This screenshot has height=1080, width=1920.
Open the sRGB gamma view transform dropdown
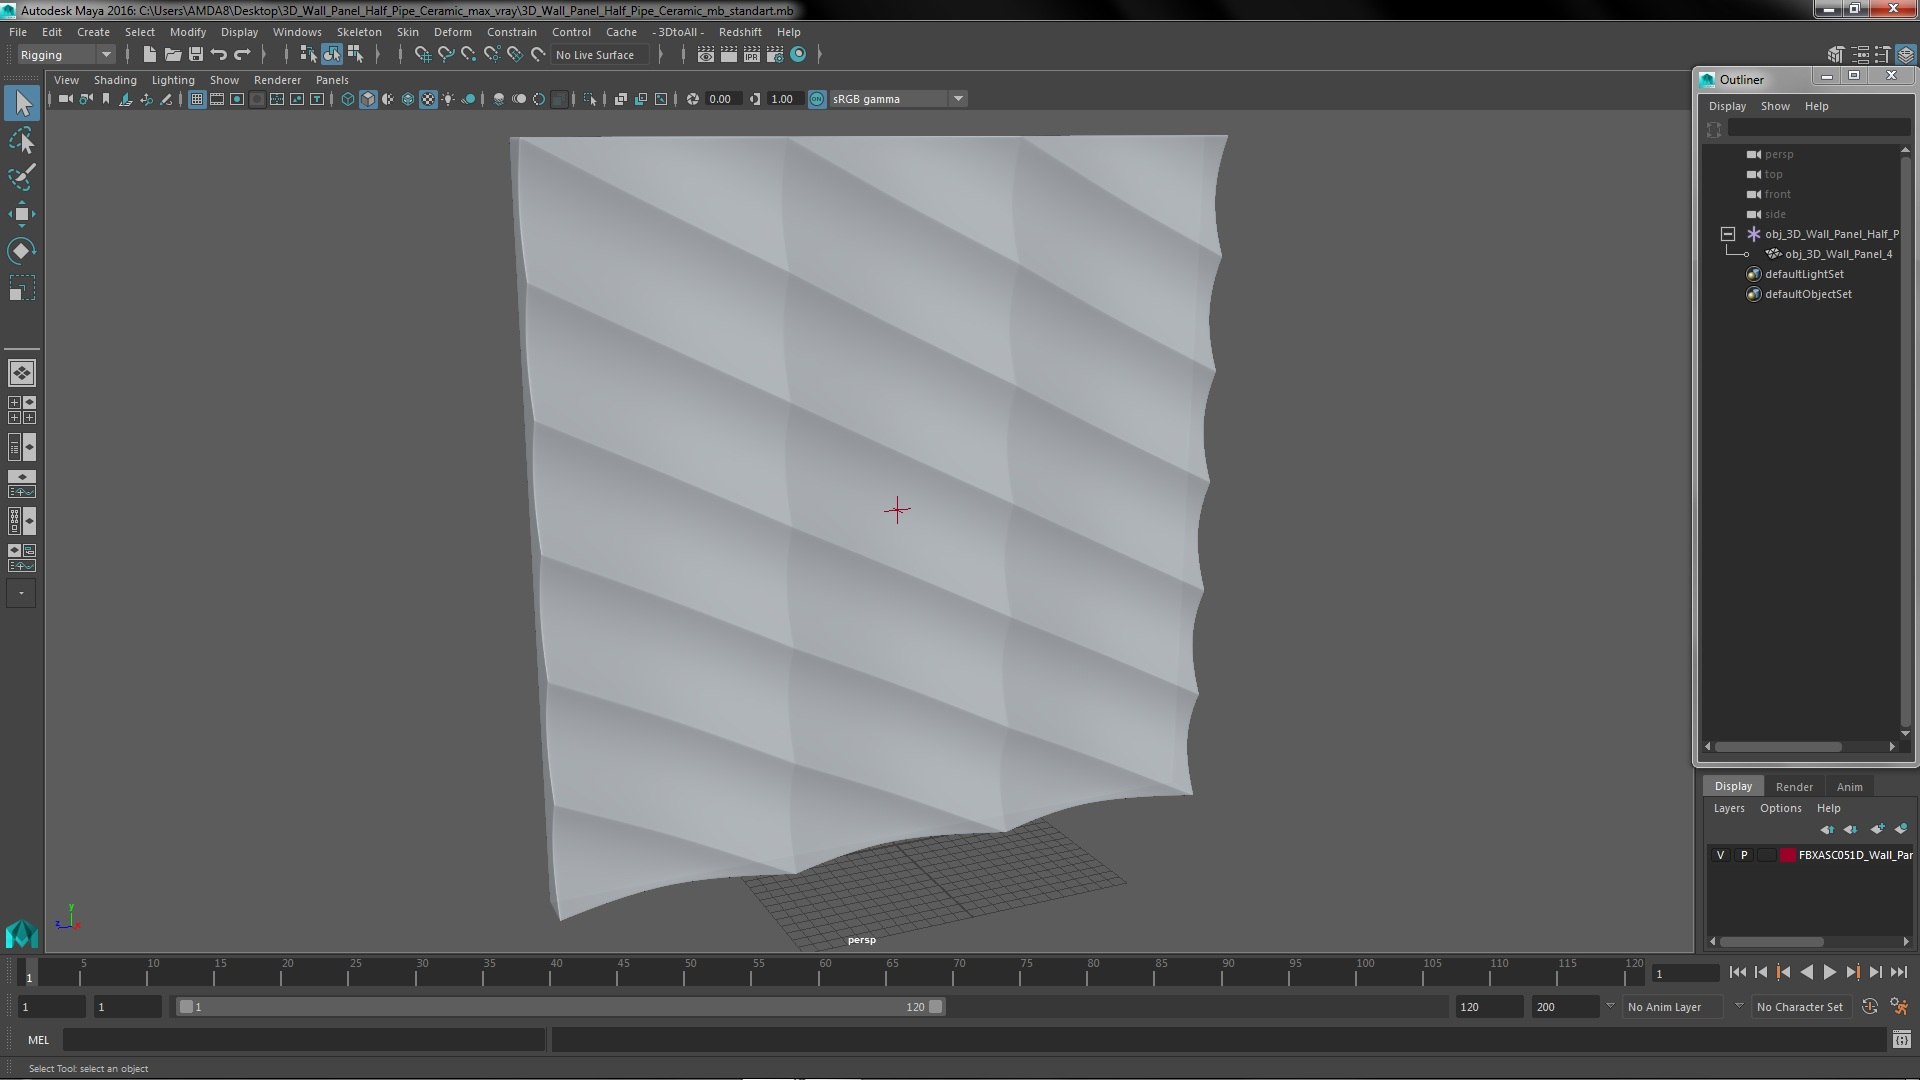pyautogui.click(x=897, y=99)
